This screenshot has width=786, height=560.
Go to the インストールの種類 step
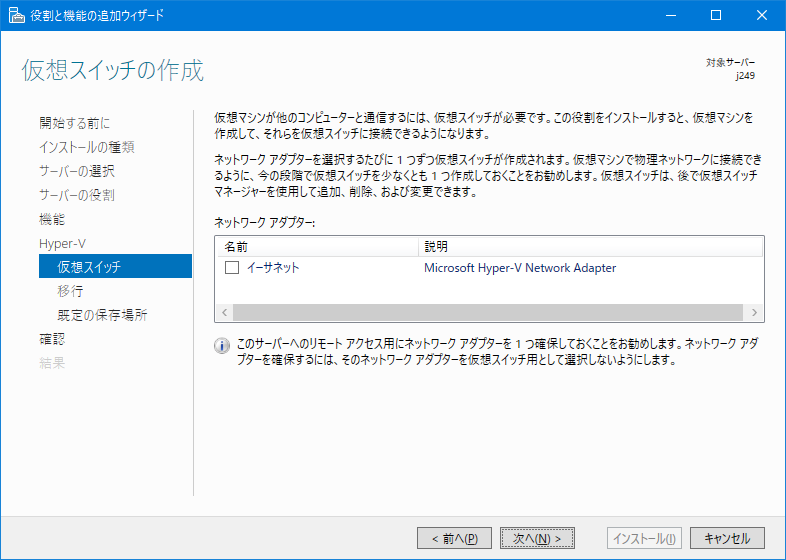86,147
